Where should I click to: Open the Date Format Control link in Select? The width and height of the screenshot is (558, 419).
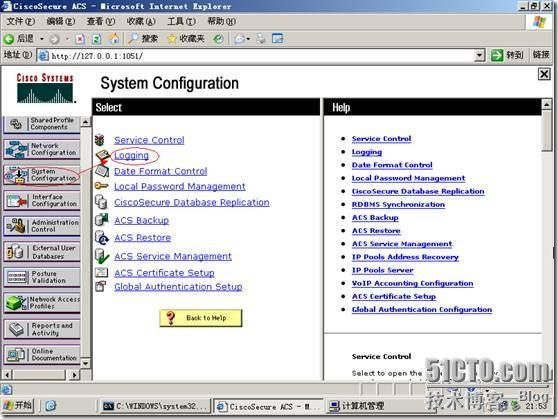[x=160, y=171]
